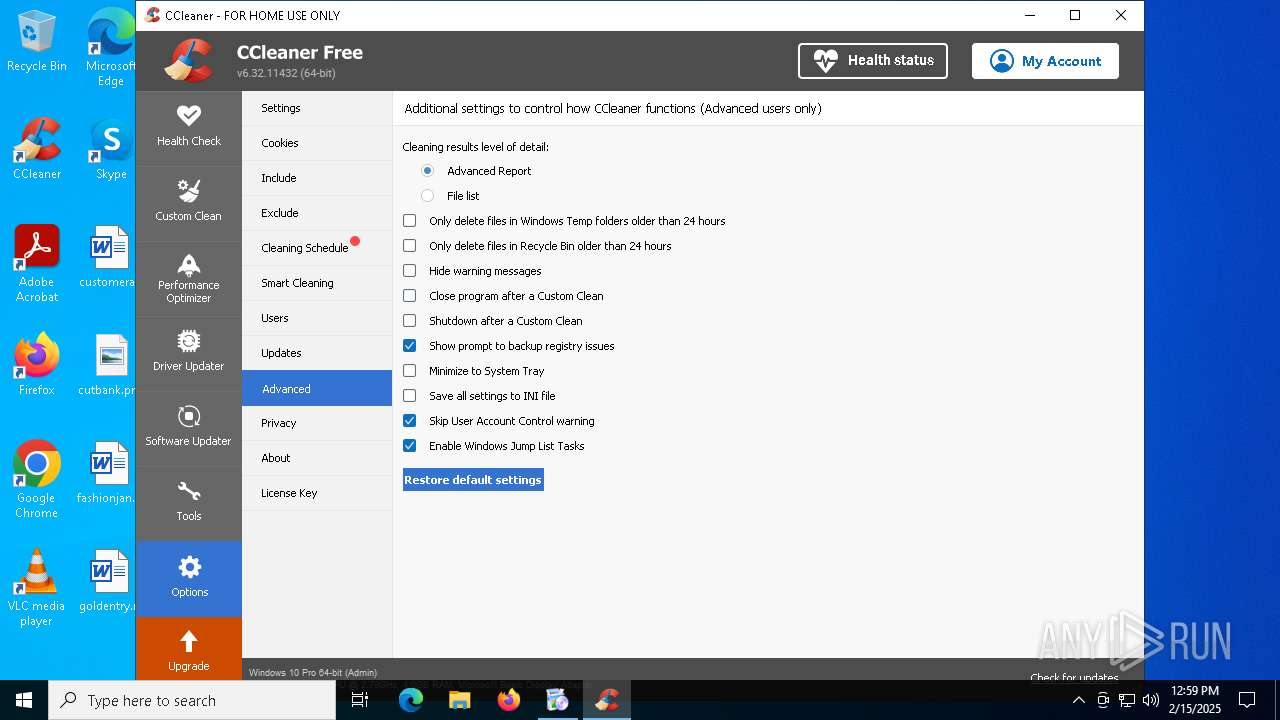Open the Cookies options page

[x=317, y=143]
